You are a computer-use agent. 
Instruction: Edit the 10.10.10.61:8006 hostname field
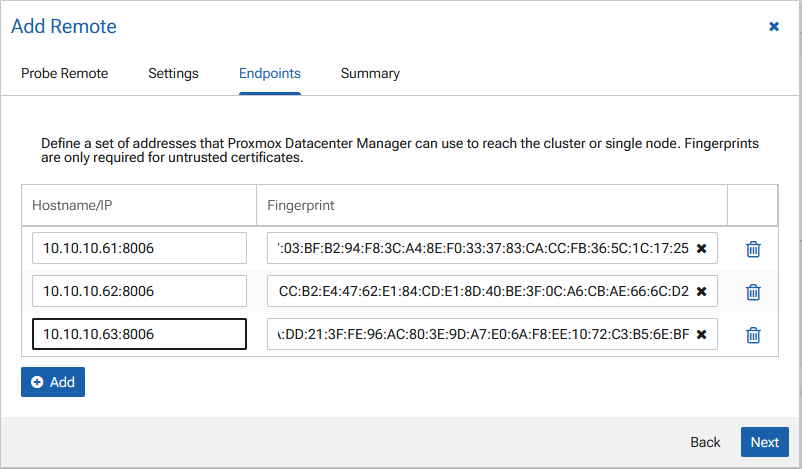point(139,248)
